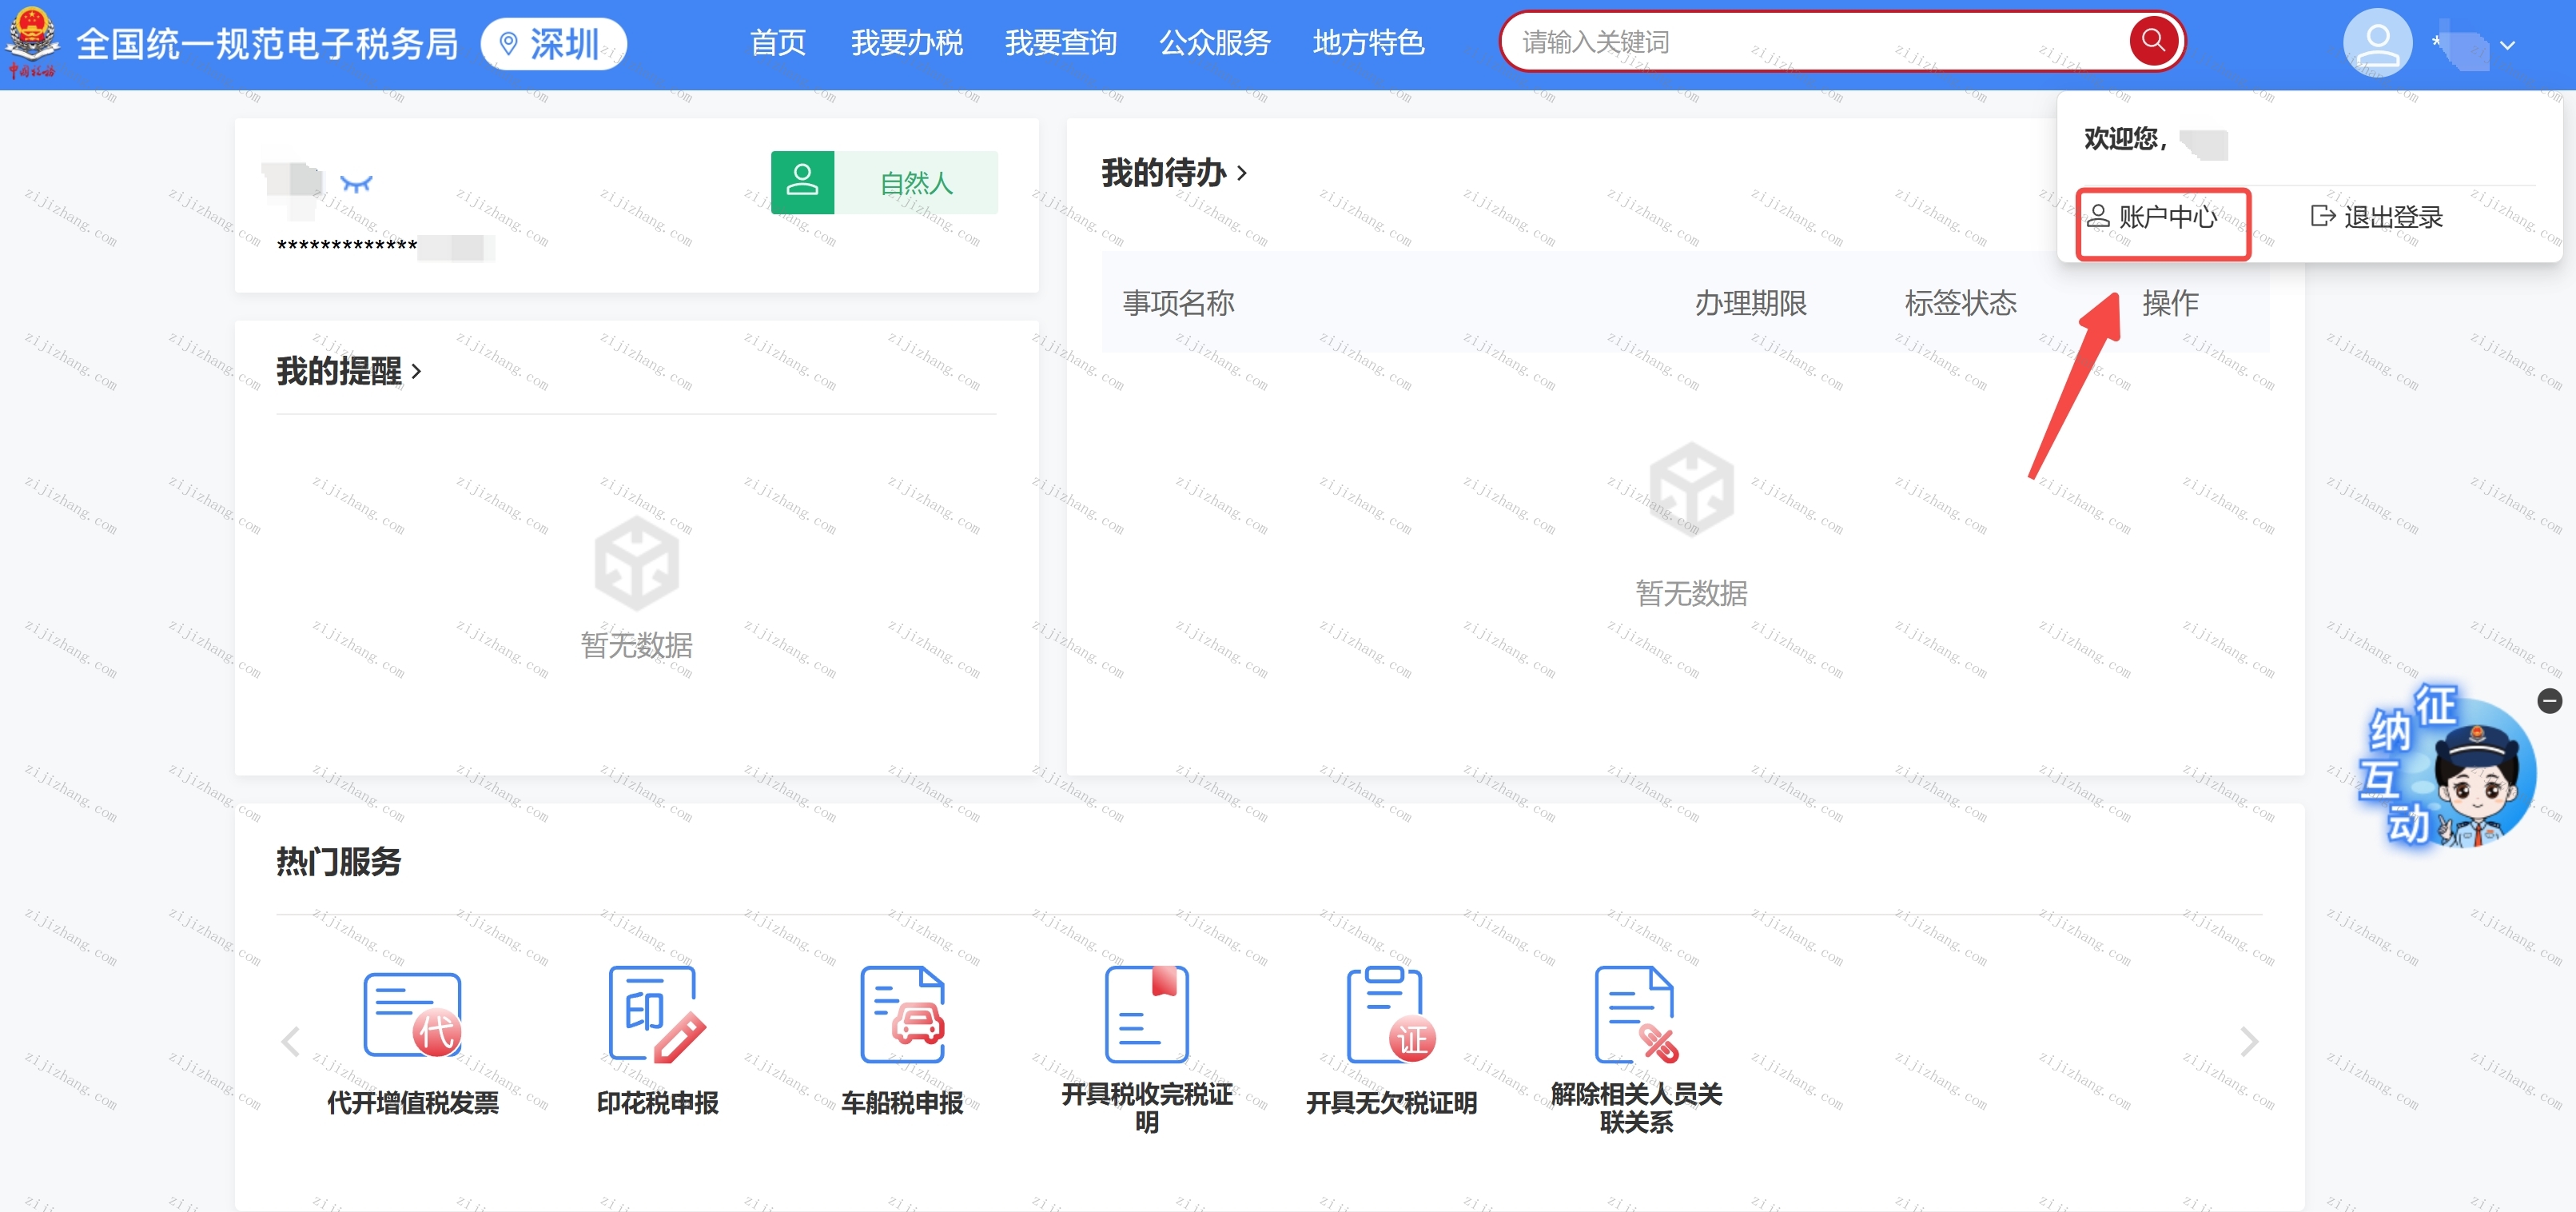Expand the 我的待办 section

click(1174, 173)
